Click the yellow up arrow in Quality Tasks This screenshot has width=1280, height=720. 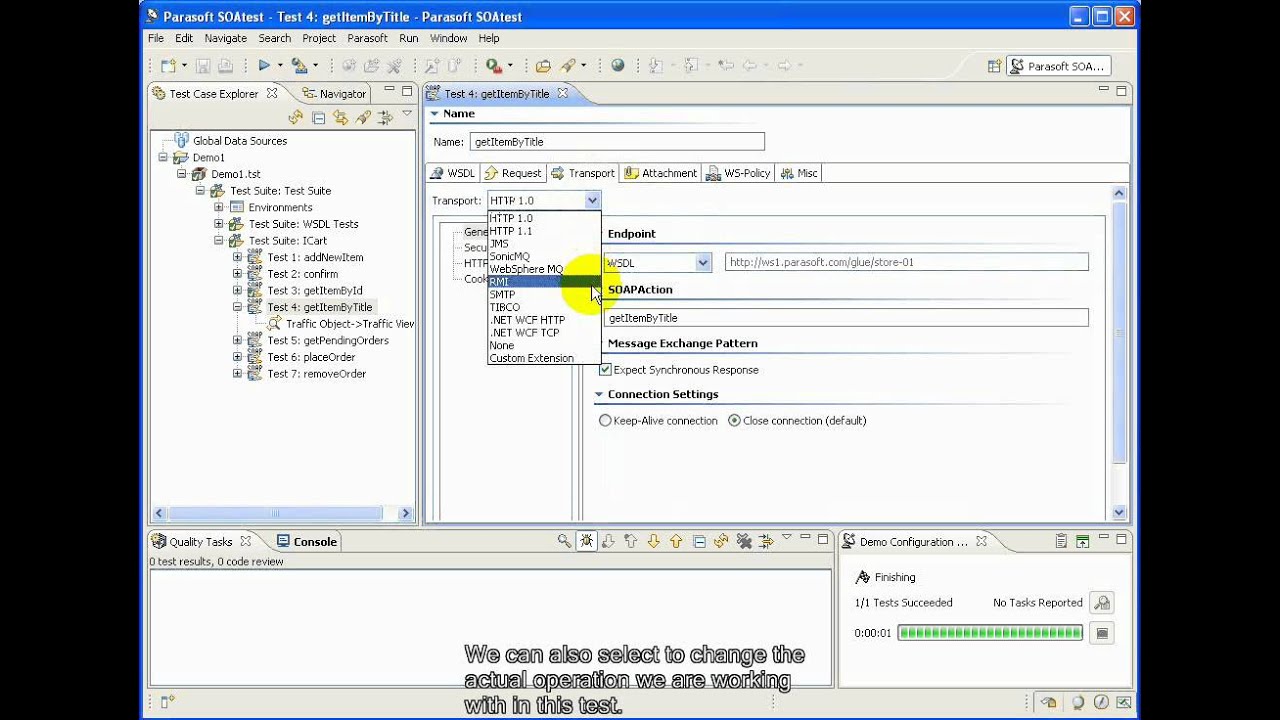[x=676, y=541]
